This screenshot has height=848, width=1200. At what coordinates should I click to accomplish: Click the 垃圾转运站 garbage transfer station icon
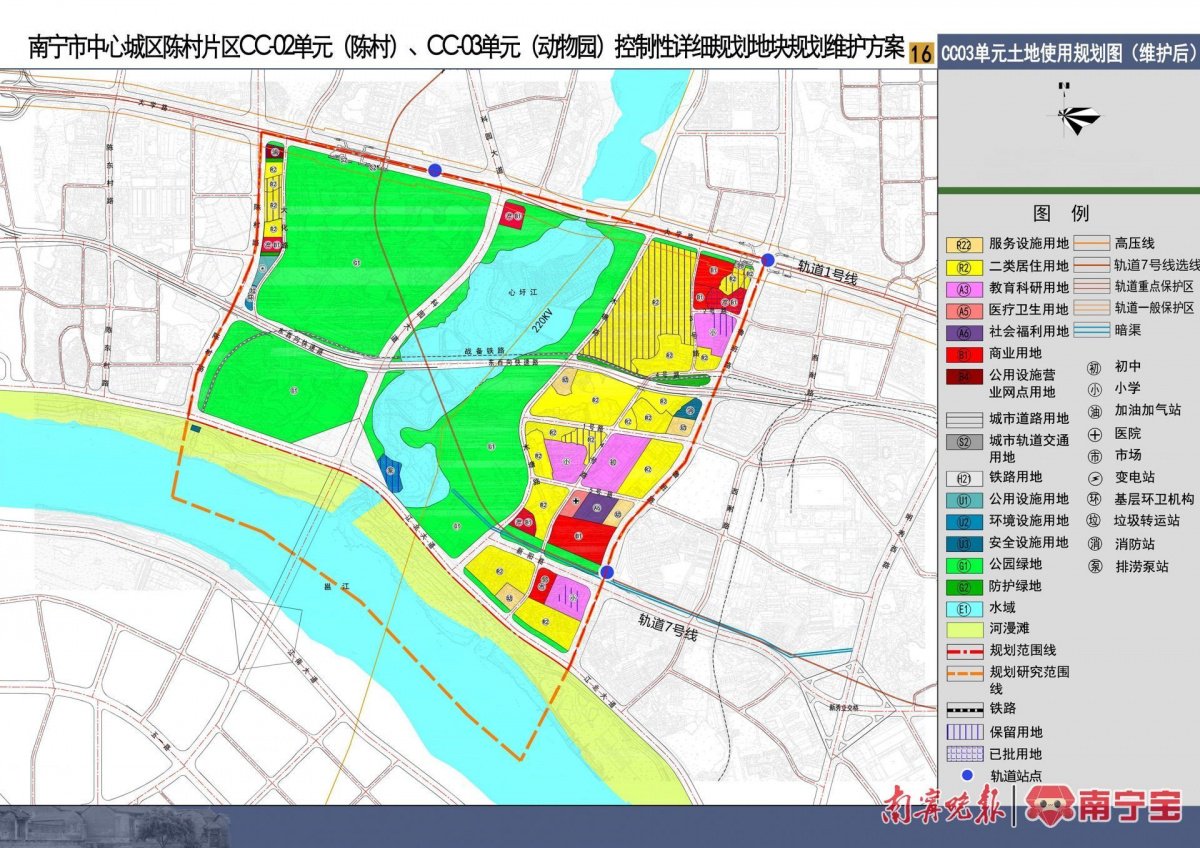coord(1094,519)
